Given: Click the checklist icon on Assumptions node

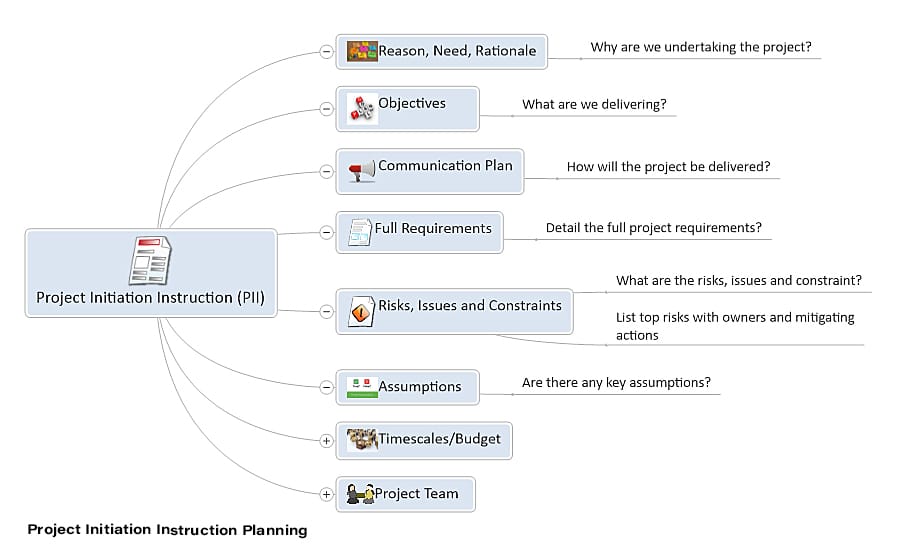Looking at the screenshot, I should coord(362,387).
